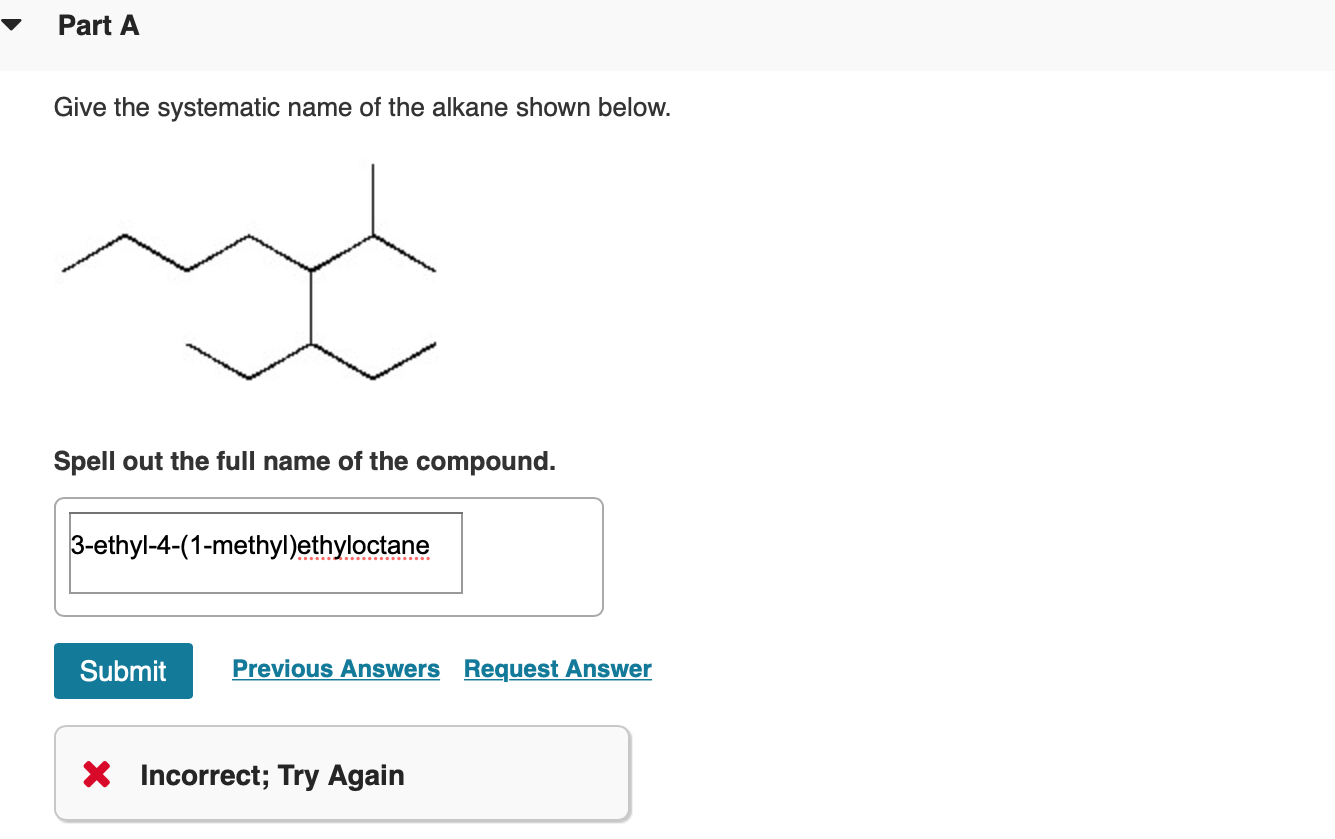Click 'Spell out the full name' instruction text
The height and width of the screenshot is (839, 1335).
coord(304,461)
